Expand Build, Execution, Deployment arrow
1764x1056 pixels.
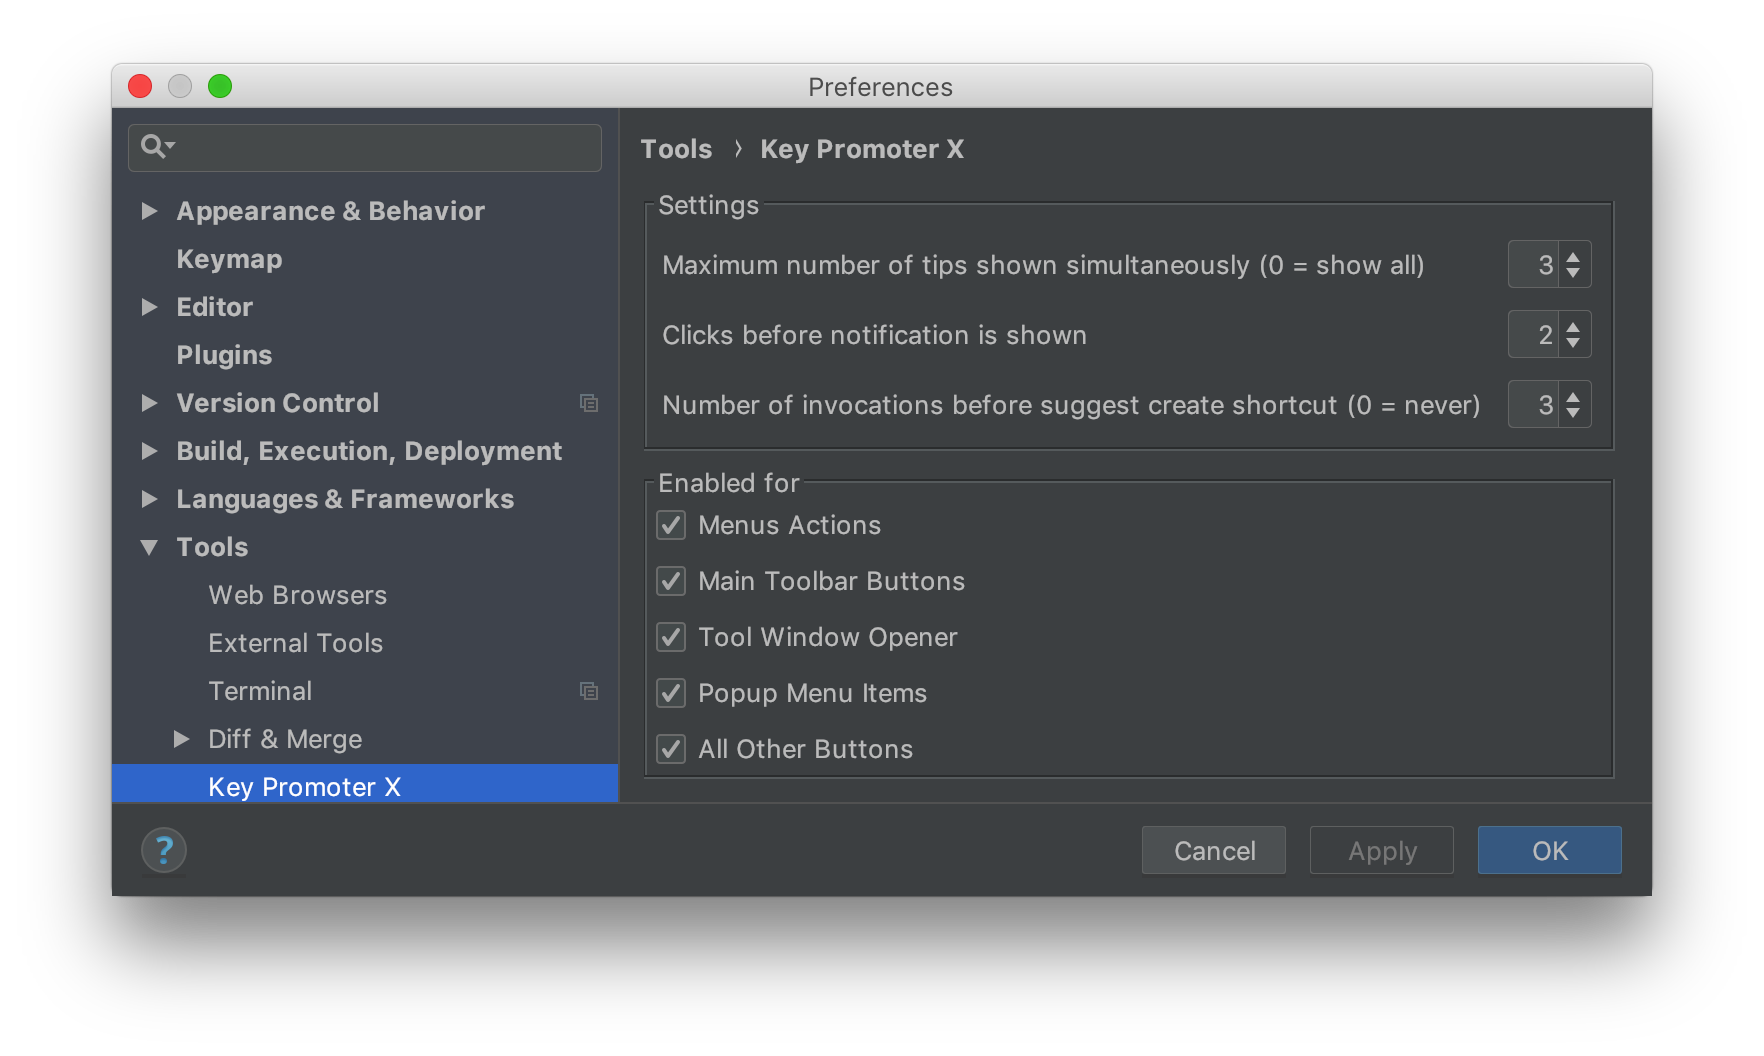coord(150,451)
